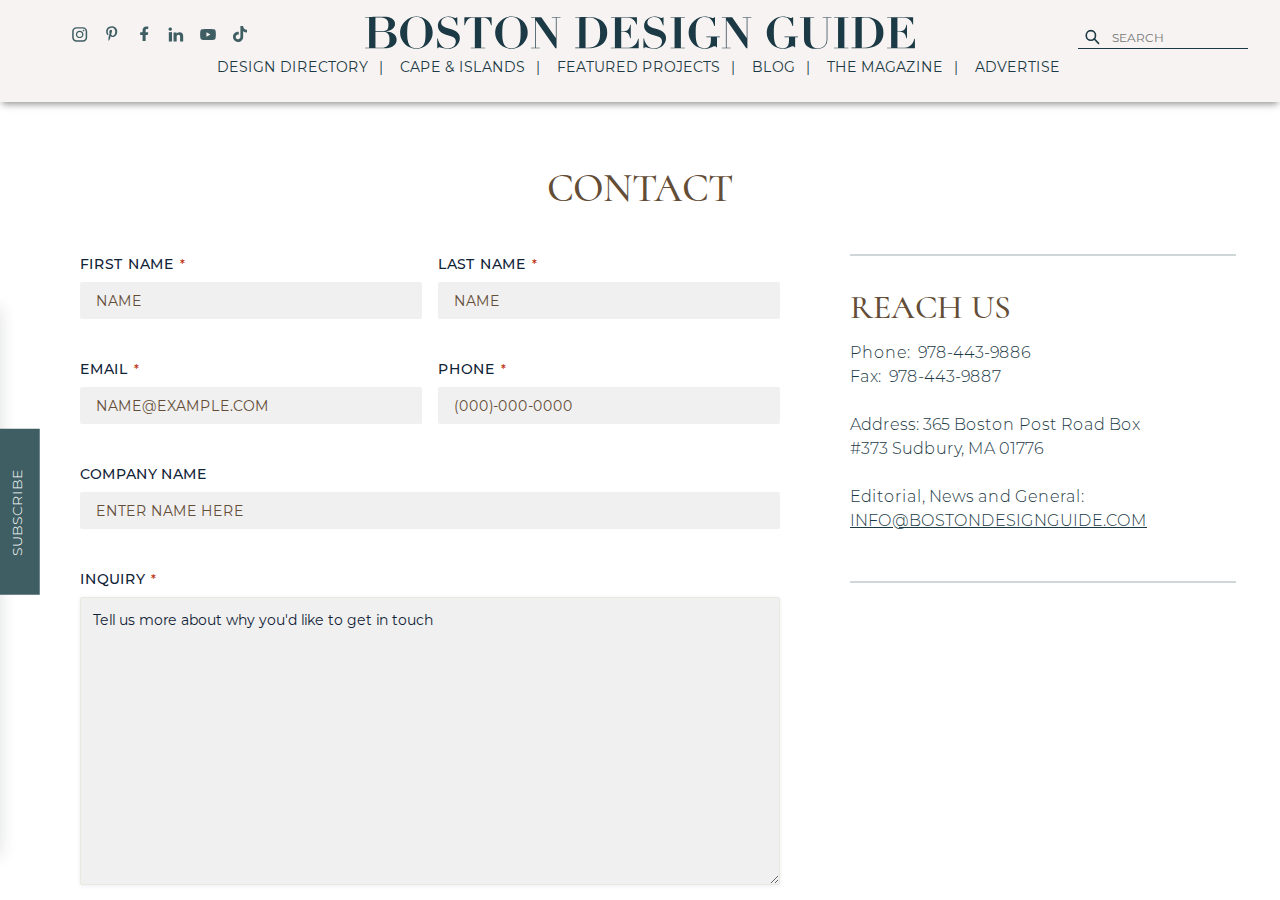Open the Blog menu item
Screen dimensions: 1280x900
(x=773, y=67)
